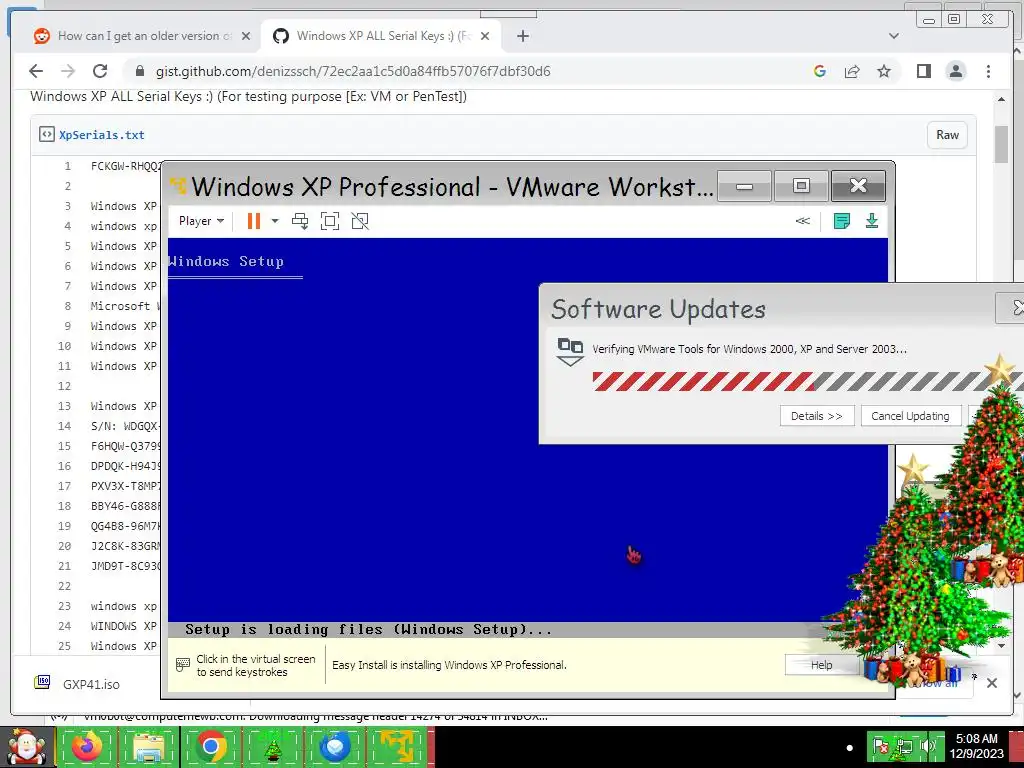Click Help button in VMware install bar
The image size is (1024, 768).
coord(821,665)
